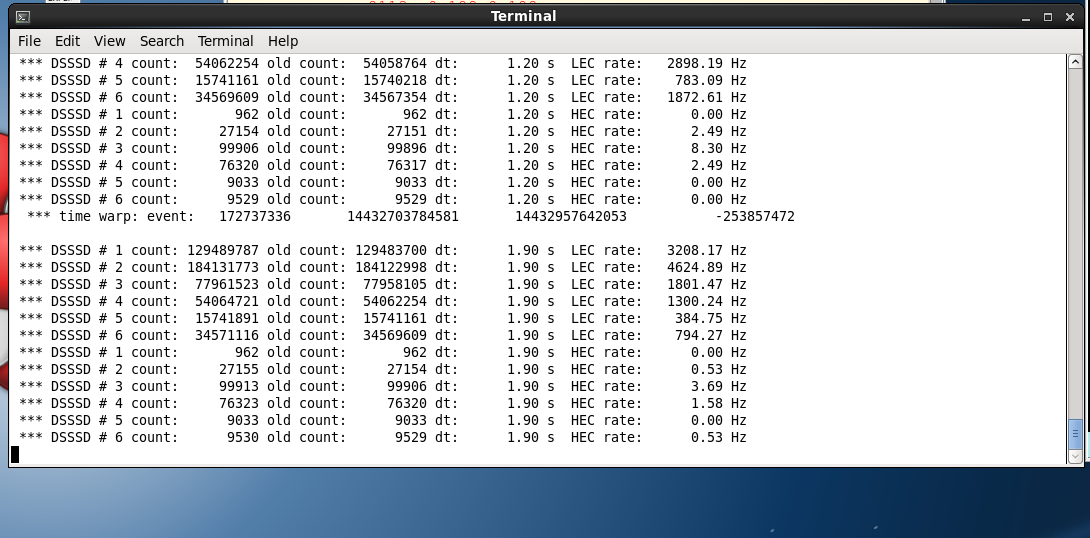Image resolution: width=1090 pixels, height=538 pixels.
Task: Click the LEC rate 1300.24 Hz
Action: pyautogui.click(x=706, y=301)
